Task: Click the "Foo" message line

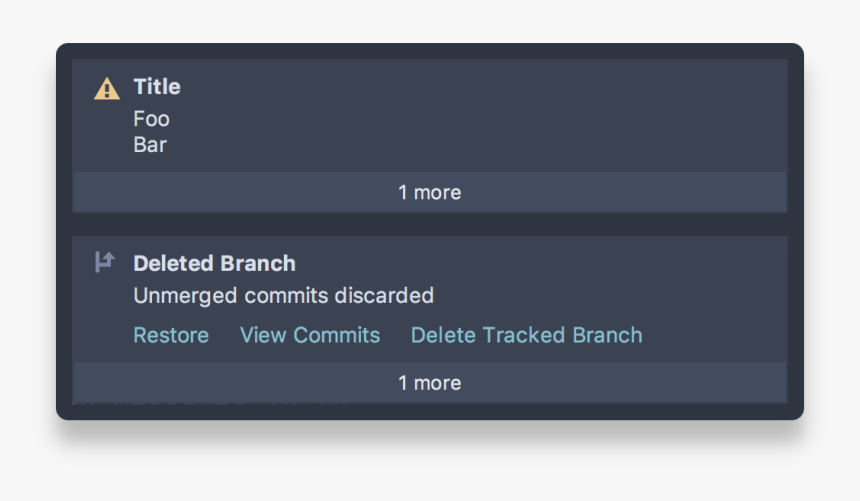Action: point(152,119)
